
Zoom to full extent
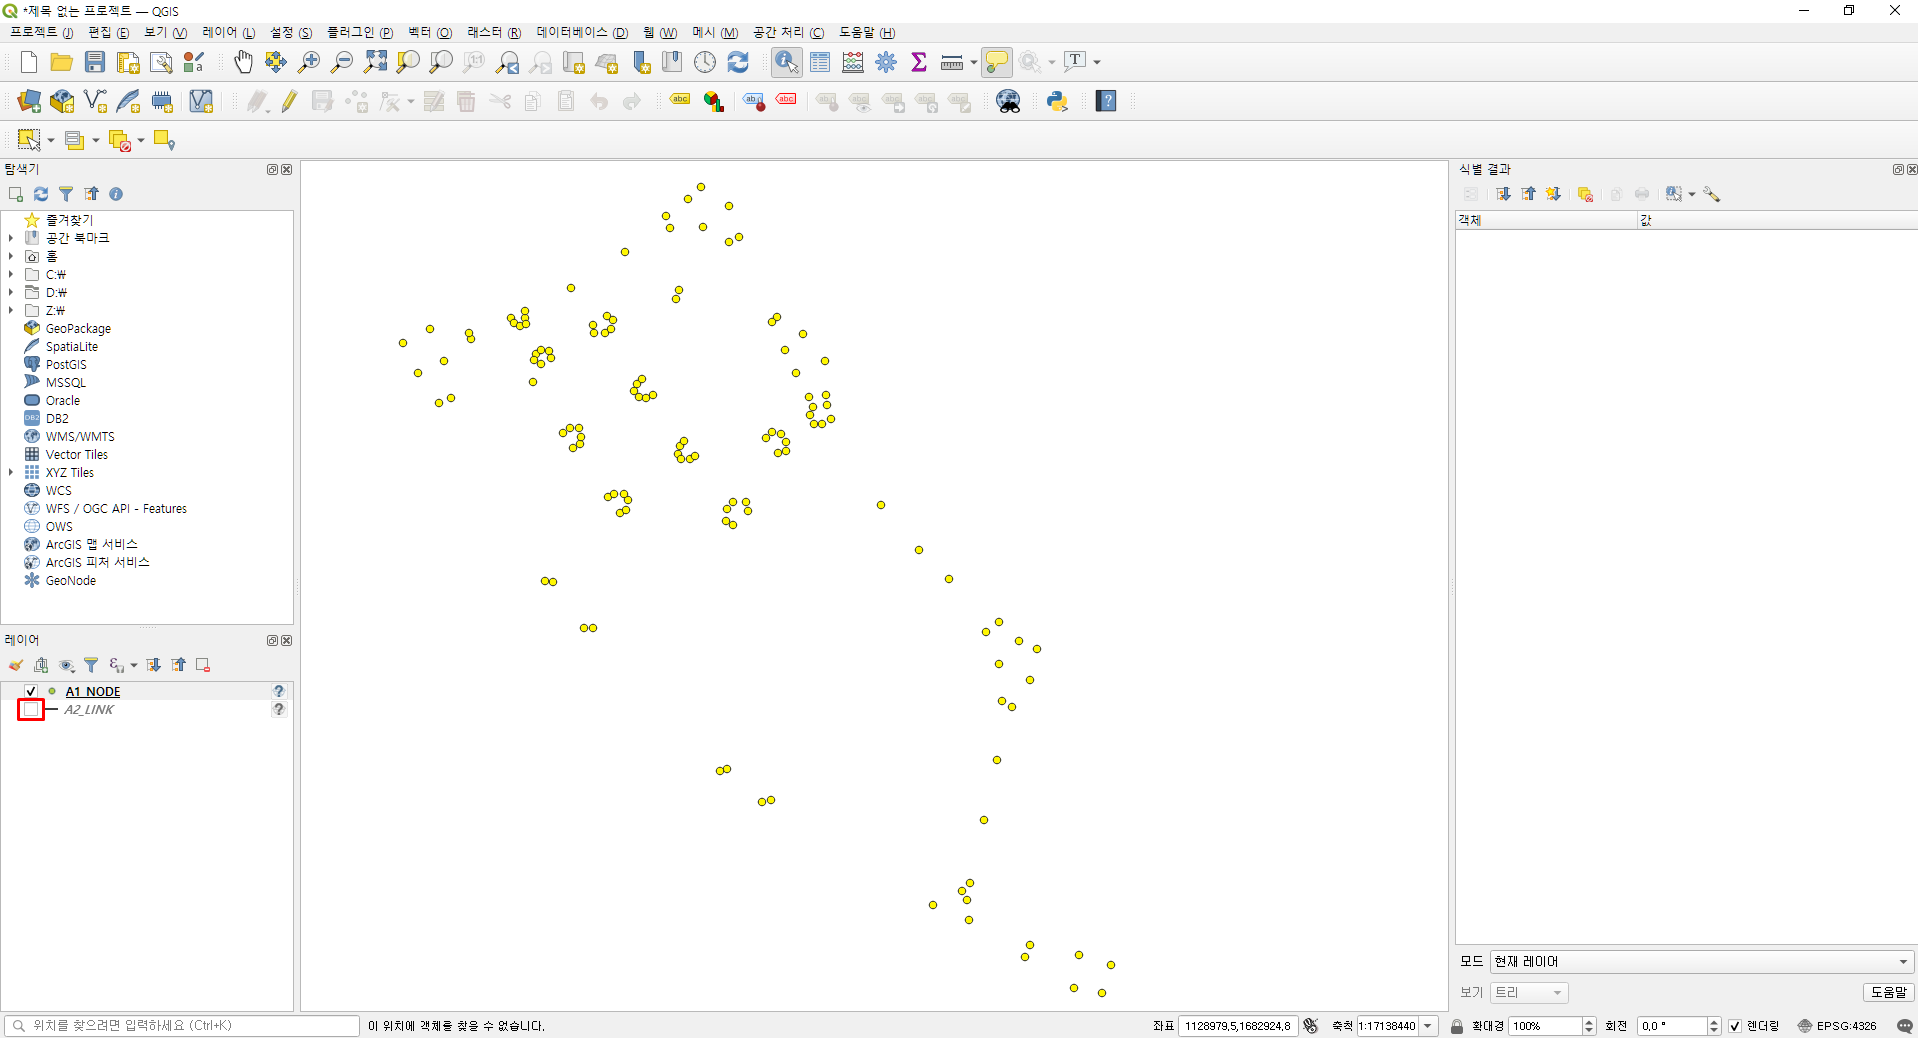375,62
